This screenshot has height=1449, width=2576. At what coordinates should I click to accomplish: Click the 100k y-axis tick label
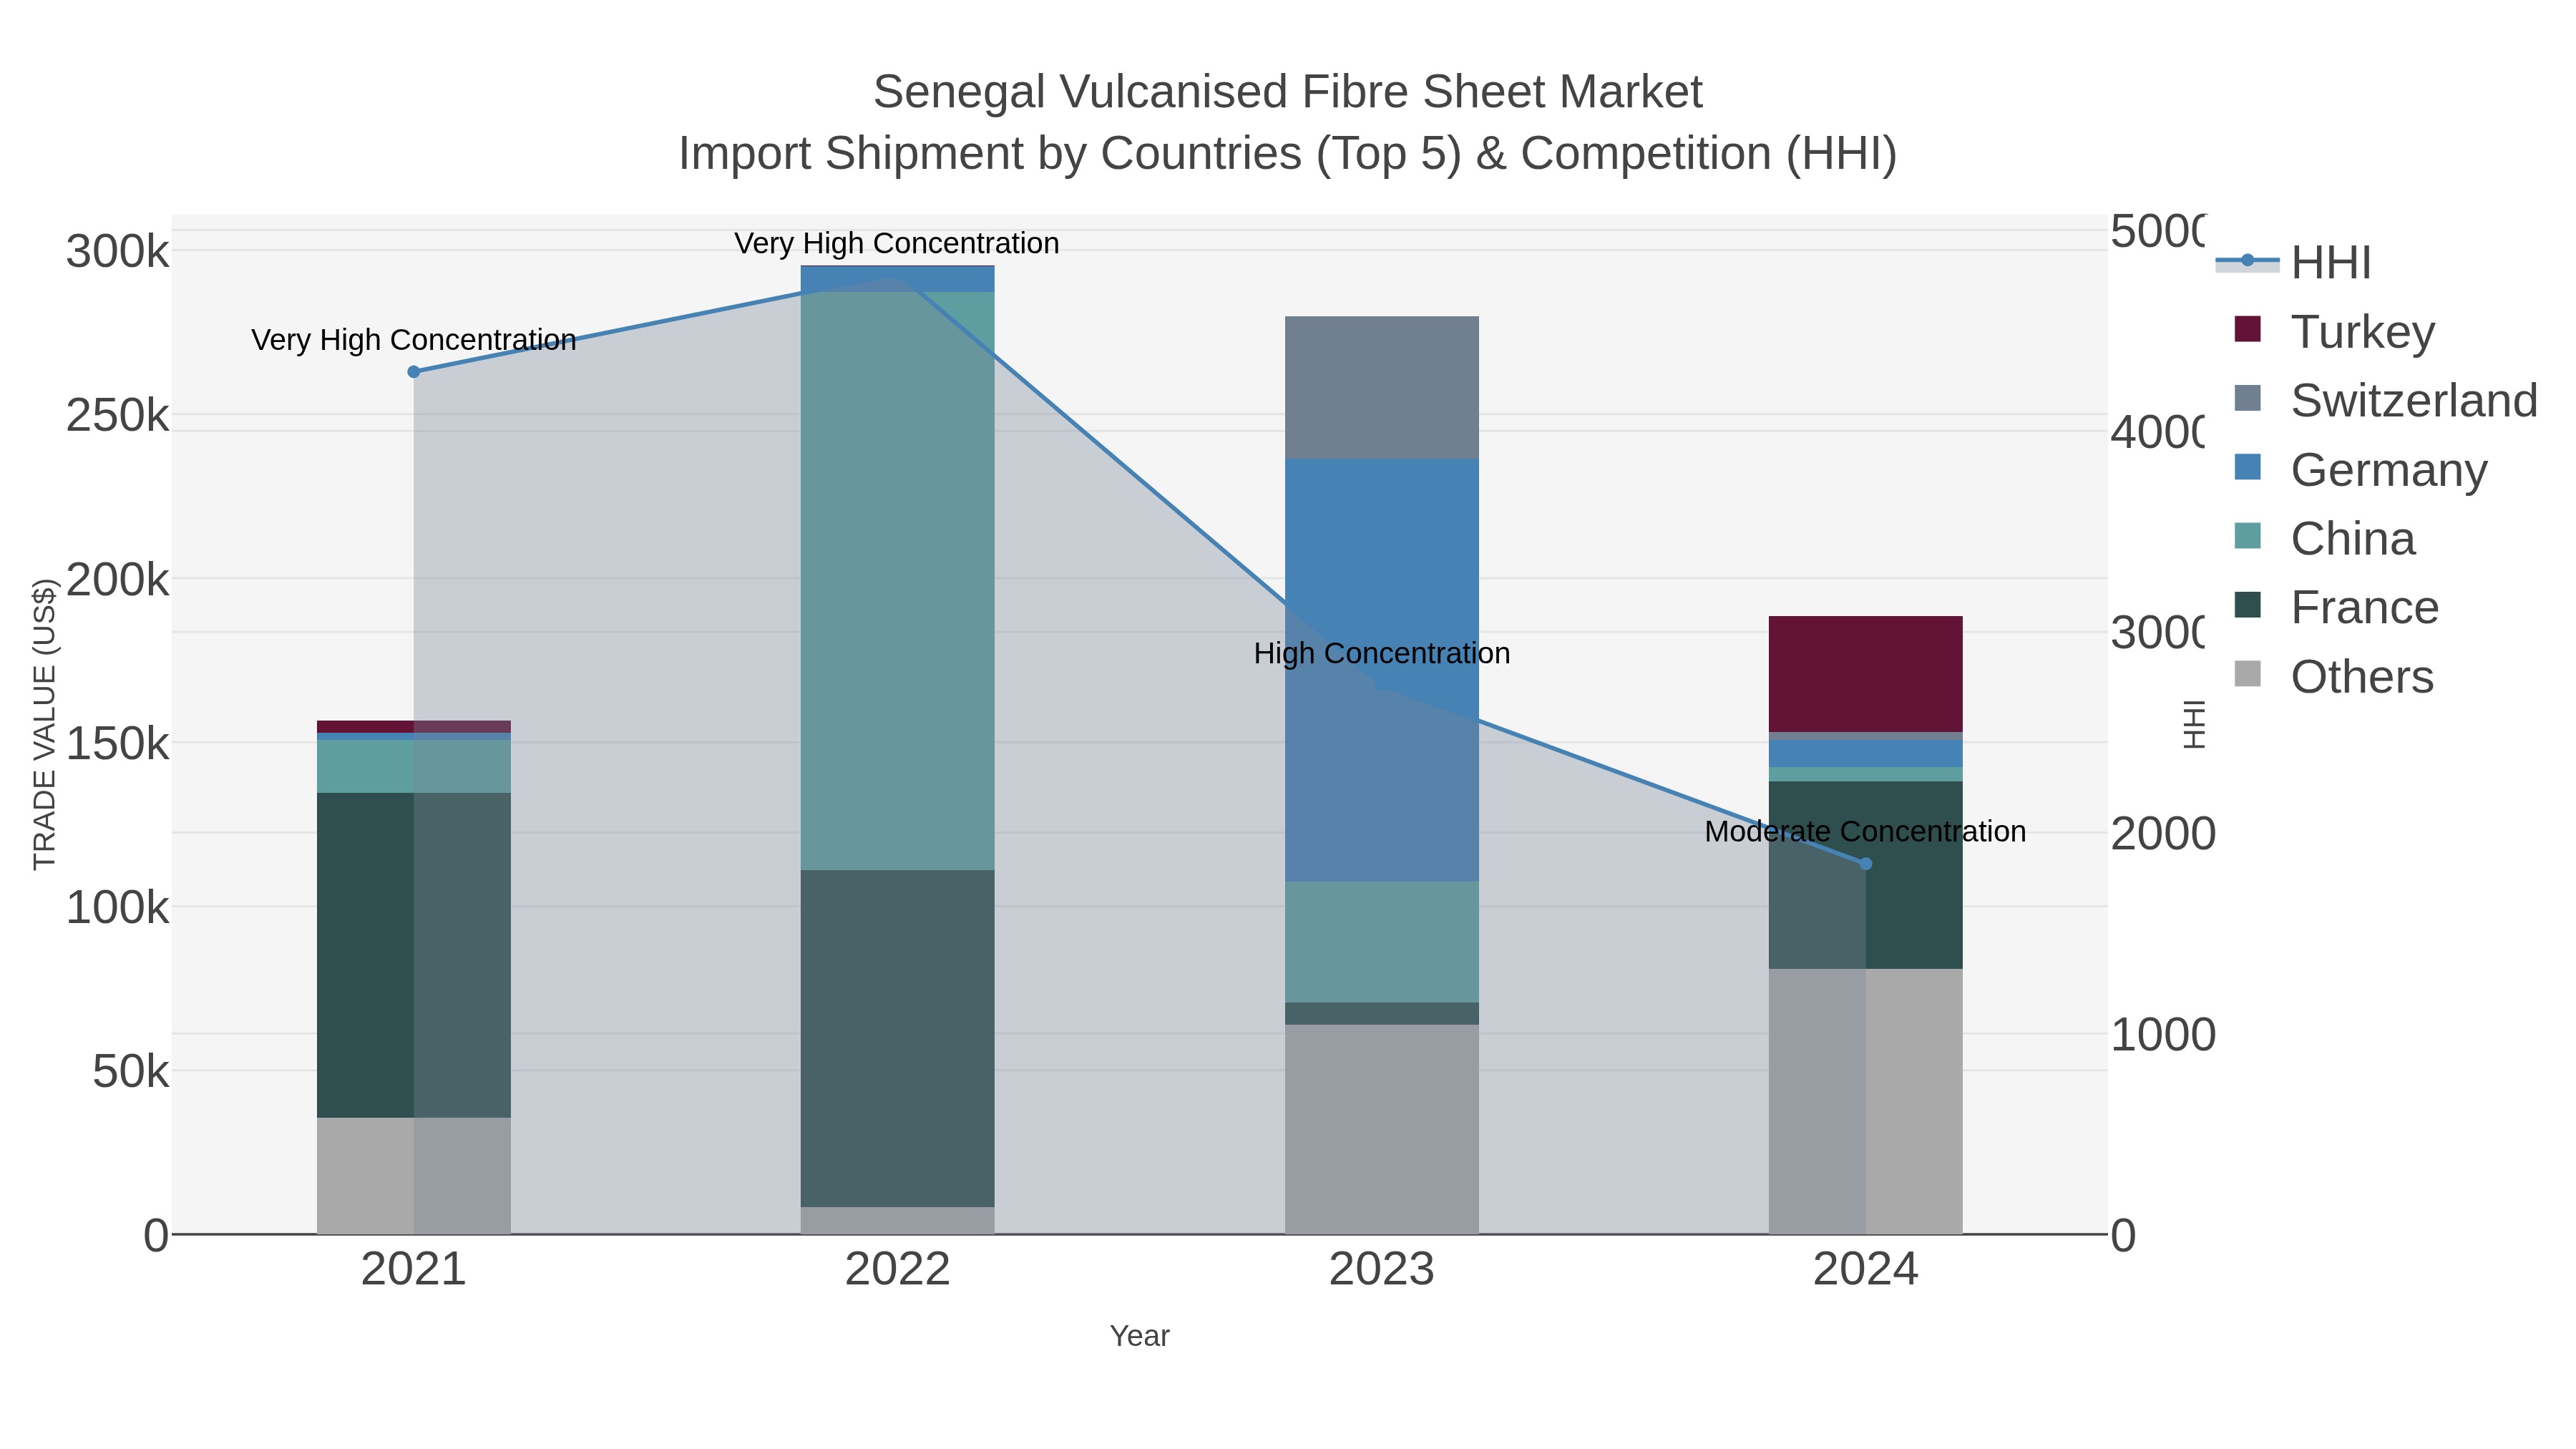pos(117,907)
